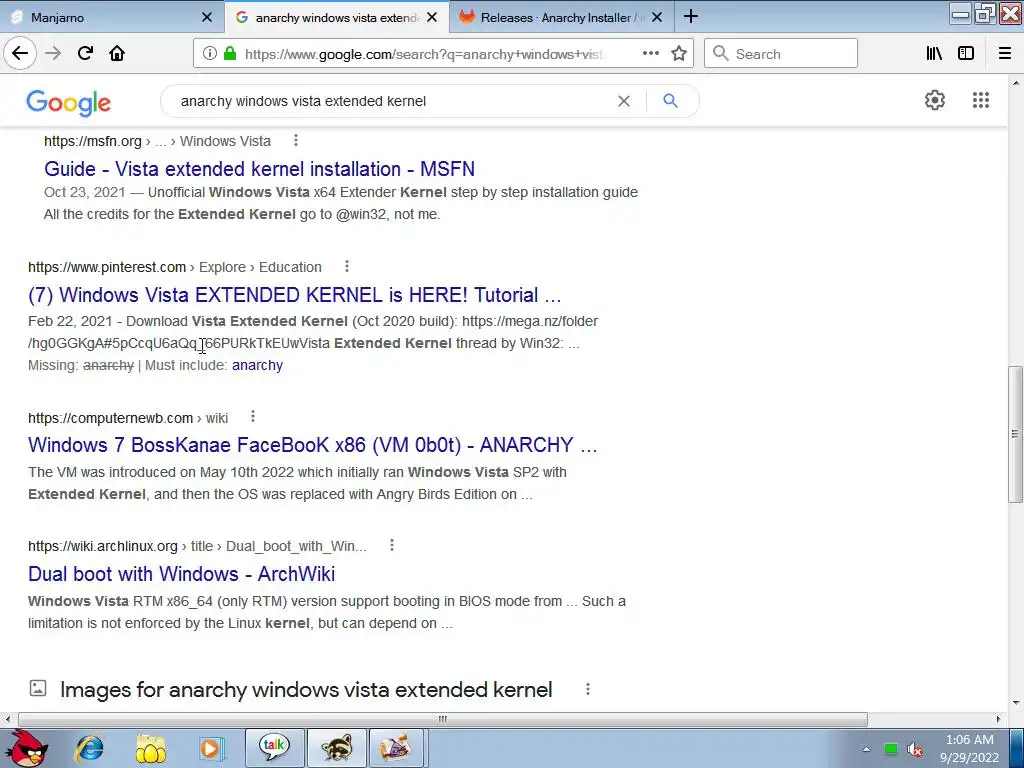Open the eggs folder taskbar icon

tap(151, 748)
